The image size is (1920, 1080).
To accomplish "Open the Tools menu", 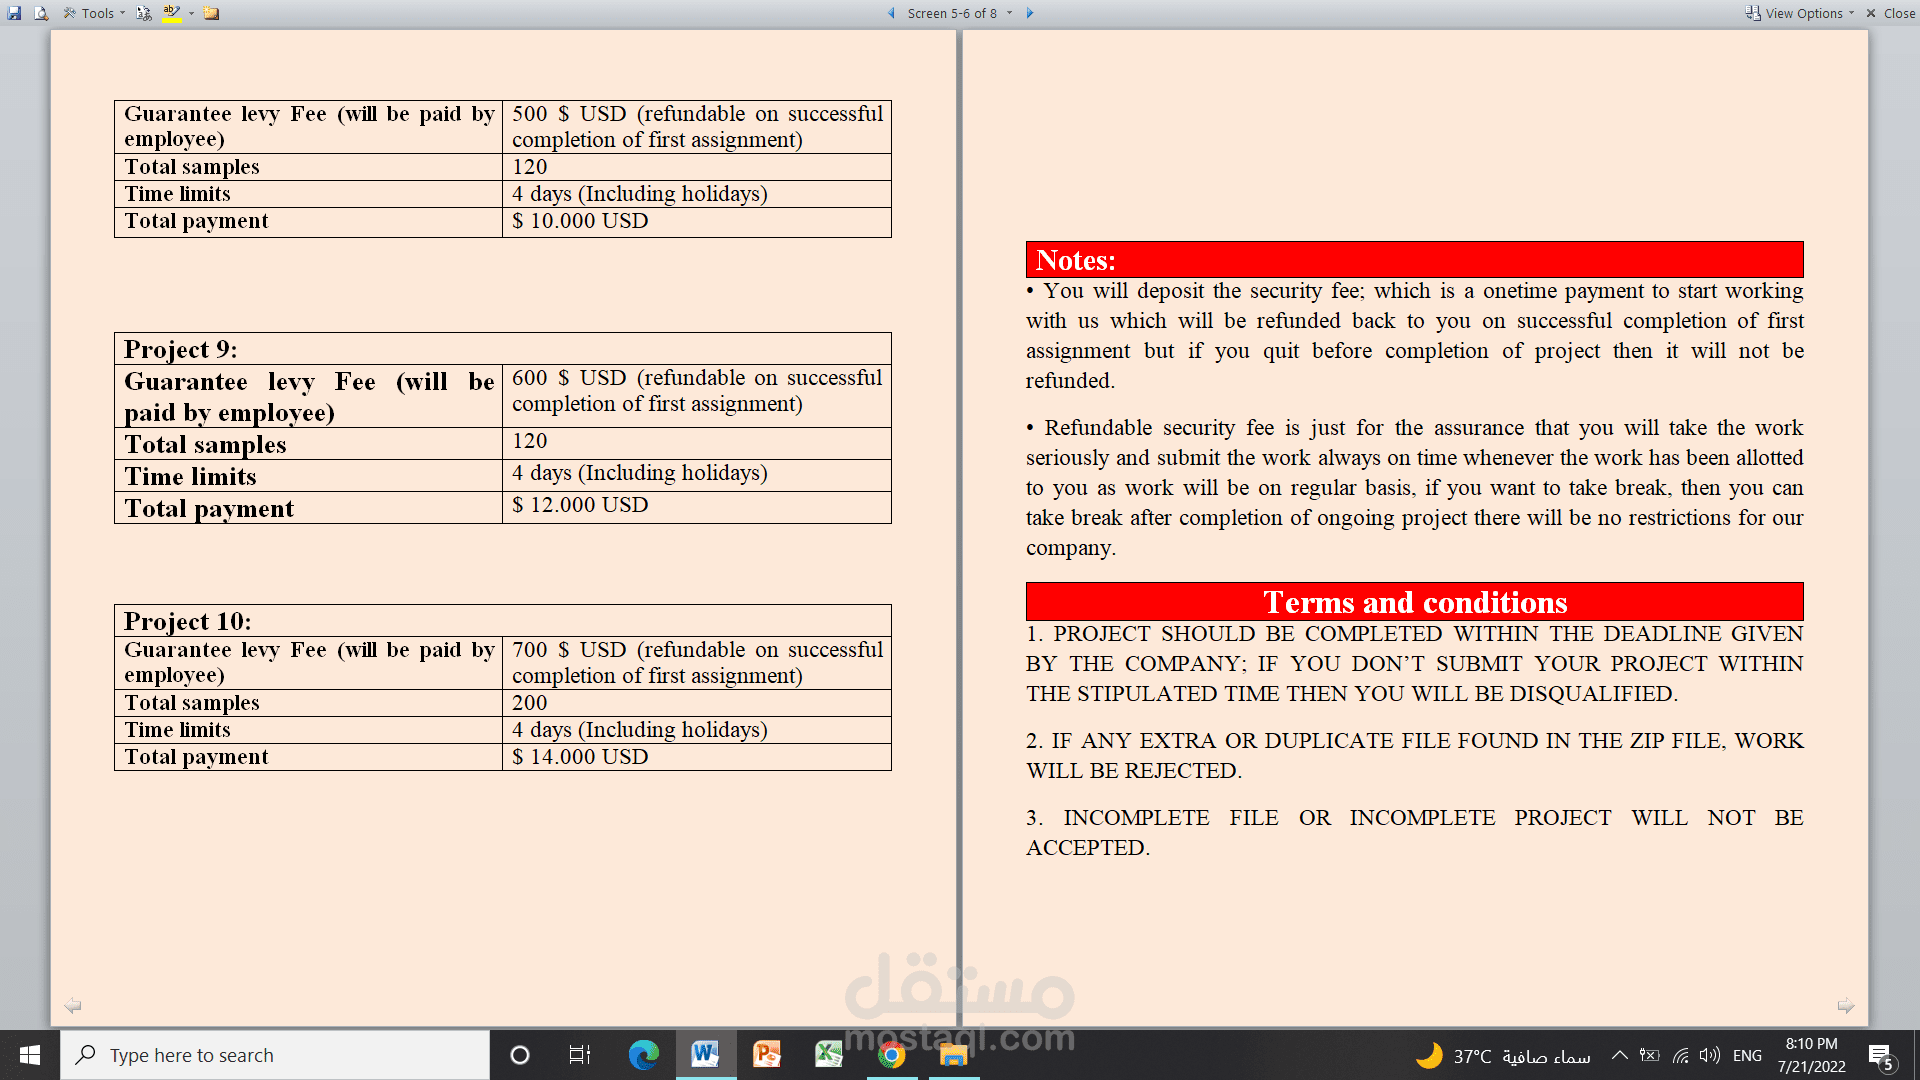I will (96, 13).
